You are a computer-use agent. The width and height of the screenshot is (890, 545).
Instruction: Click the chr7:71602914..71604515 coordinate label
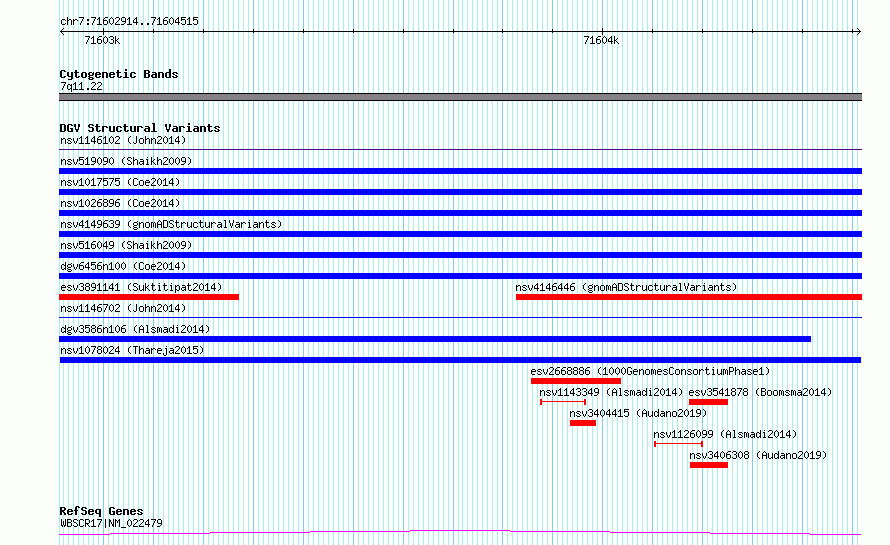click(129, 22)
